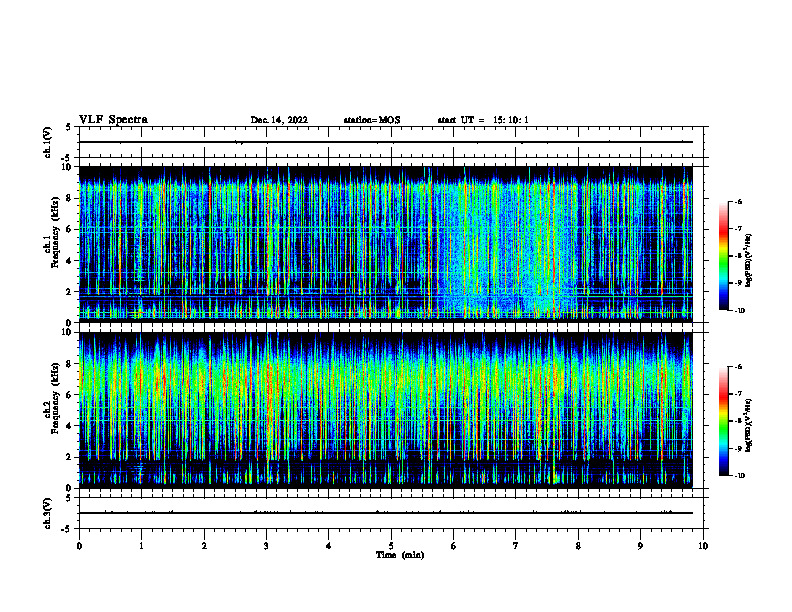Click the "8" kHz tick of ch.1 spectrogram
The height and width of the screenshot is (612, 792).
coord(70,198)
